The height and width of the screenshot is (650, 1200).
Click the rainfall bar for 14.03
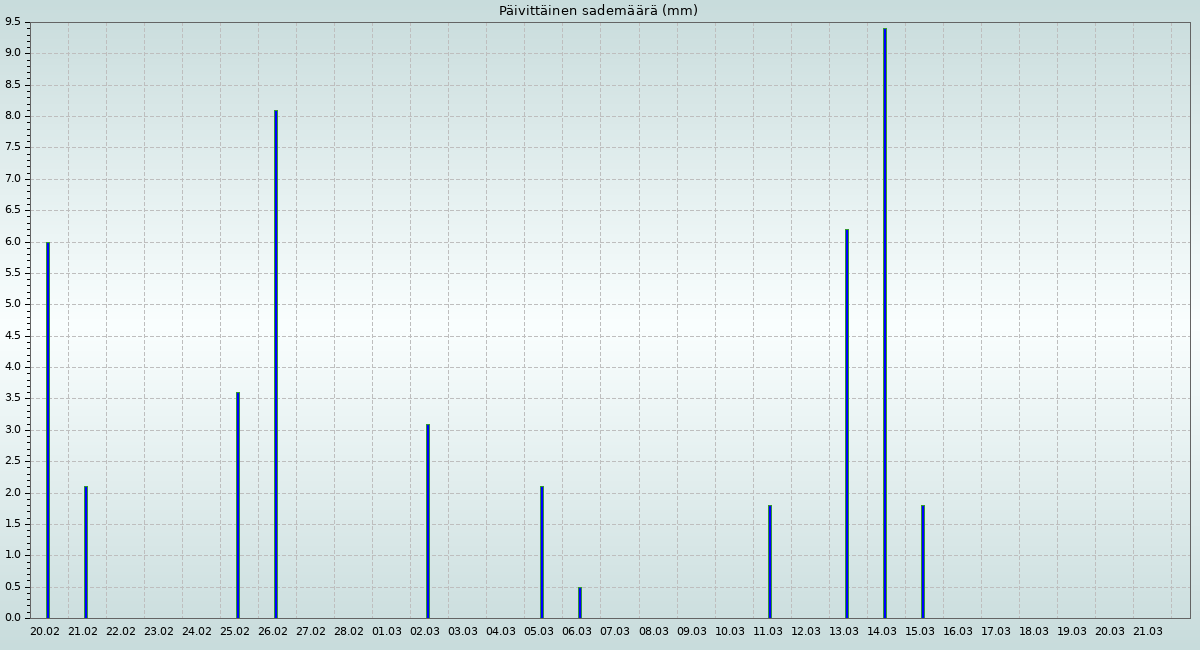click(x=884, y=323)
